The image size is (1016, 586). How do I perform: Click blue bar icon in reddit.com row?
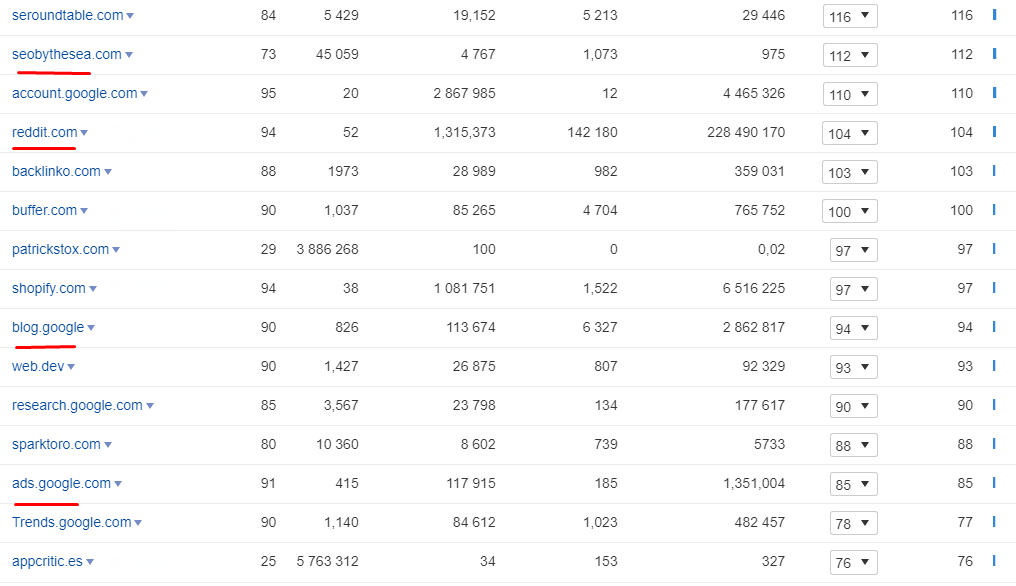994,132
